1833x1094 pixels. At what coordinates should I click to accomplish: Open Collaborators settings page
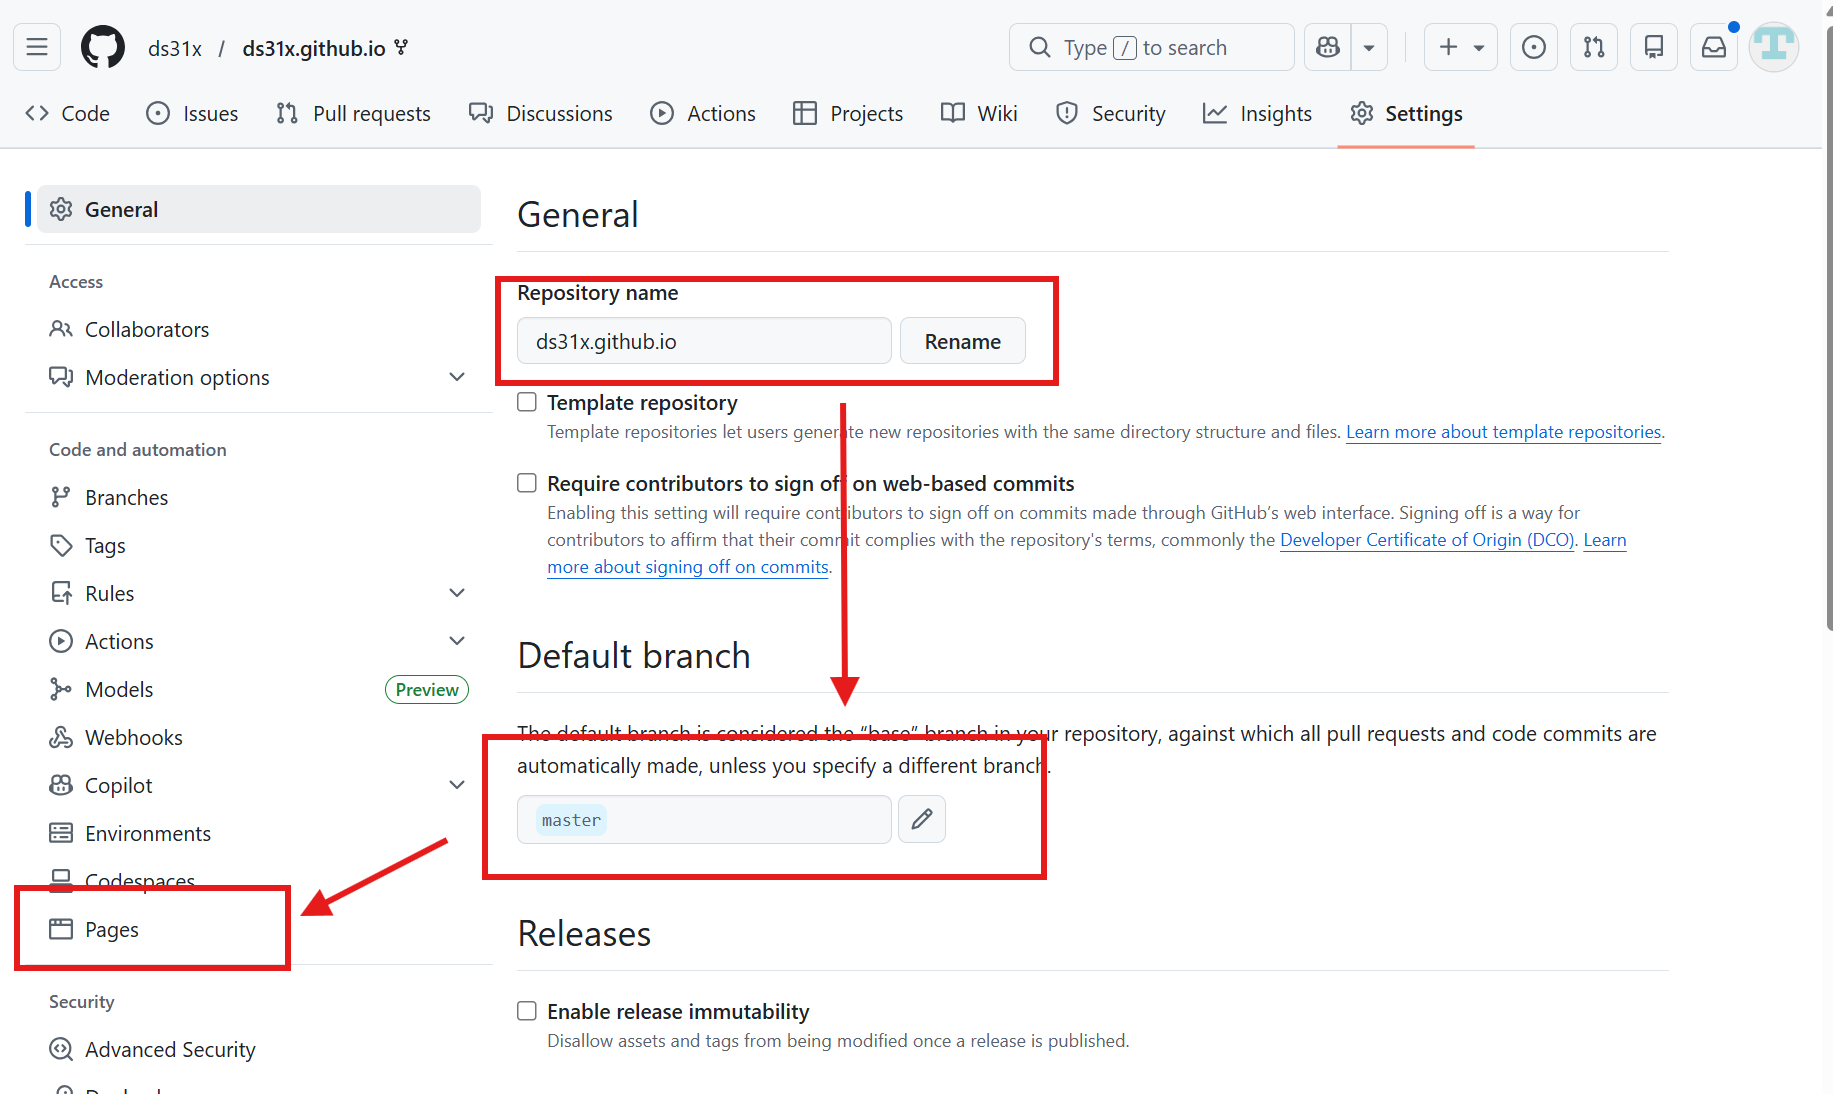click(x=147, y=329)
